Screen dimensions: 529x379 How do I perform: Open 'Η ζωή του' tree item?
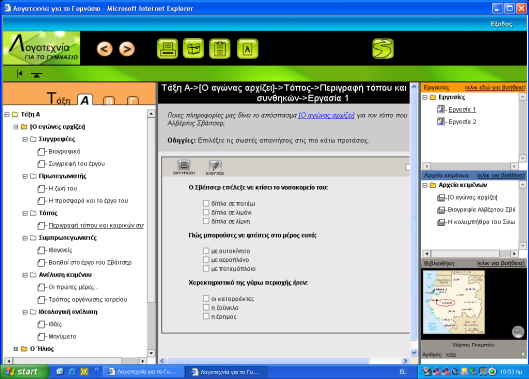point(63,188)
